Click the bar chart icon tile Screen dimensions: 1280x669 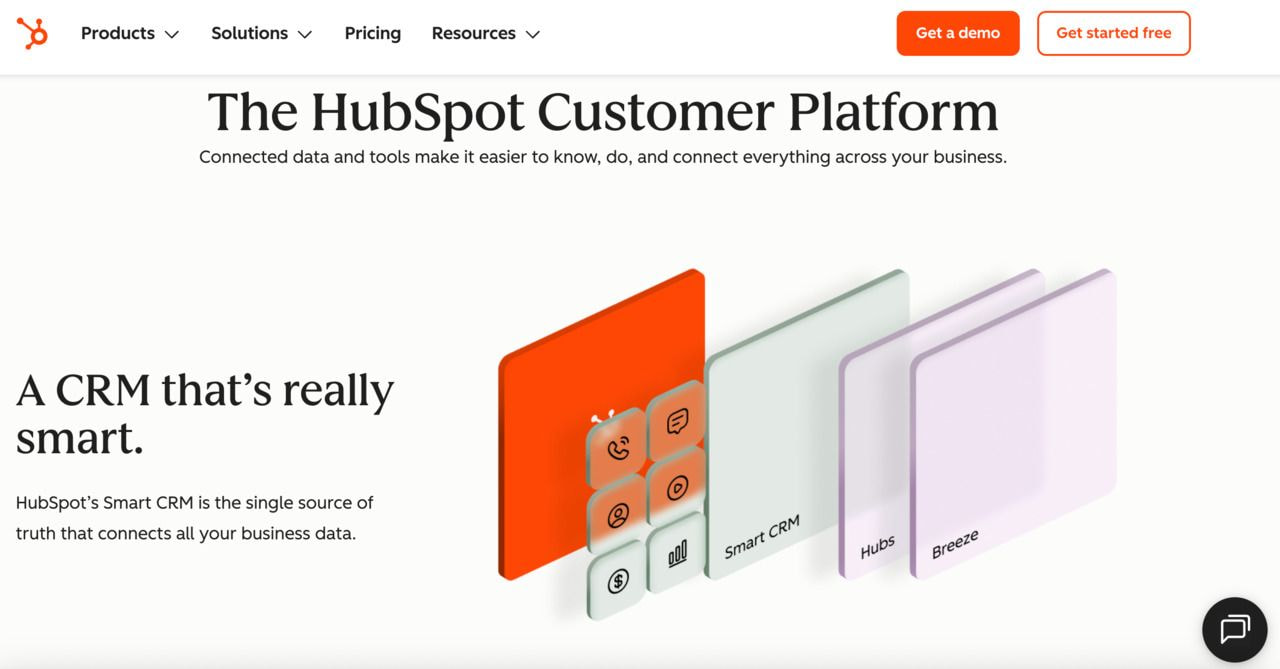[x=677, y=553]
